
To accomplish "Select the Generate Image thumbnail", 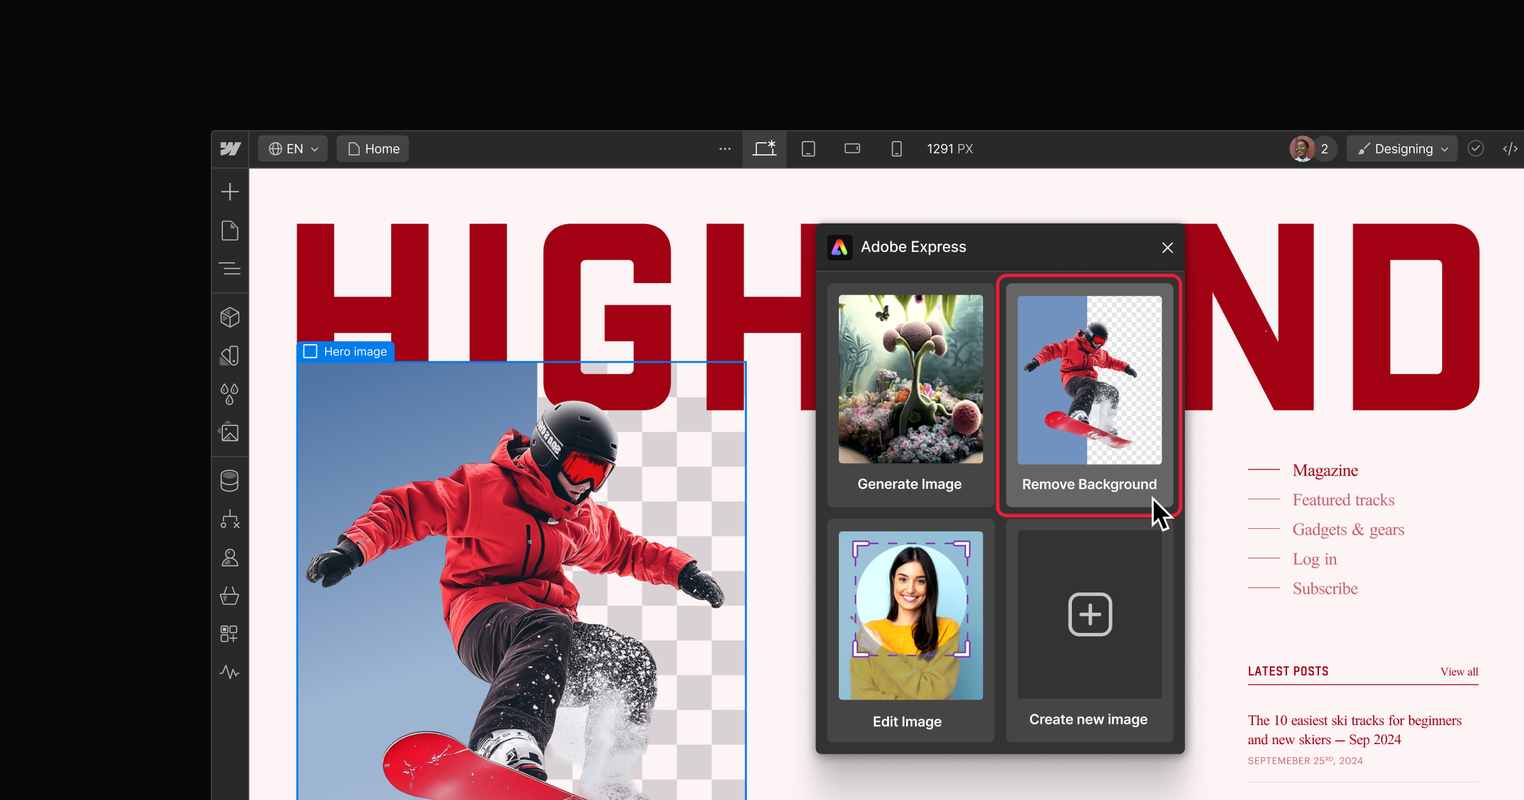I will coord(909,378).
